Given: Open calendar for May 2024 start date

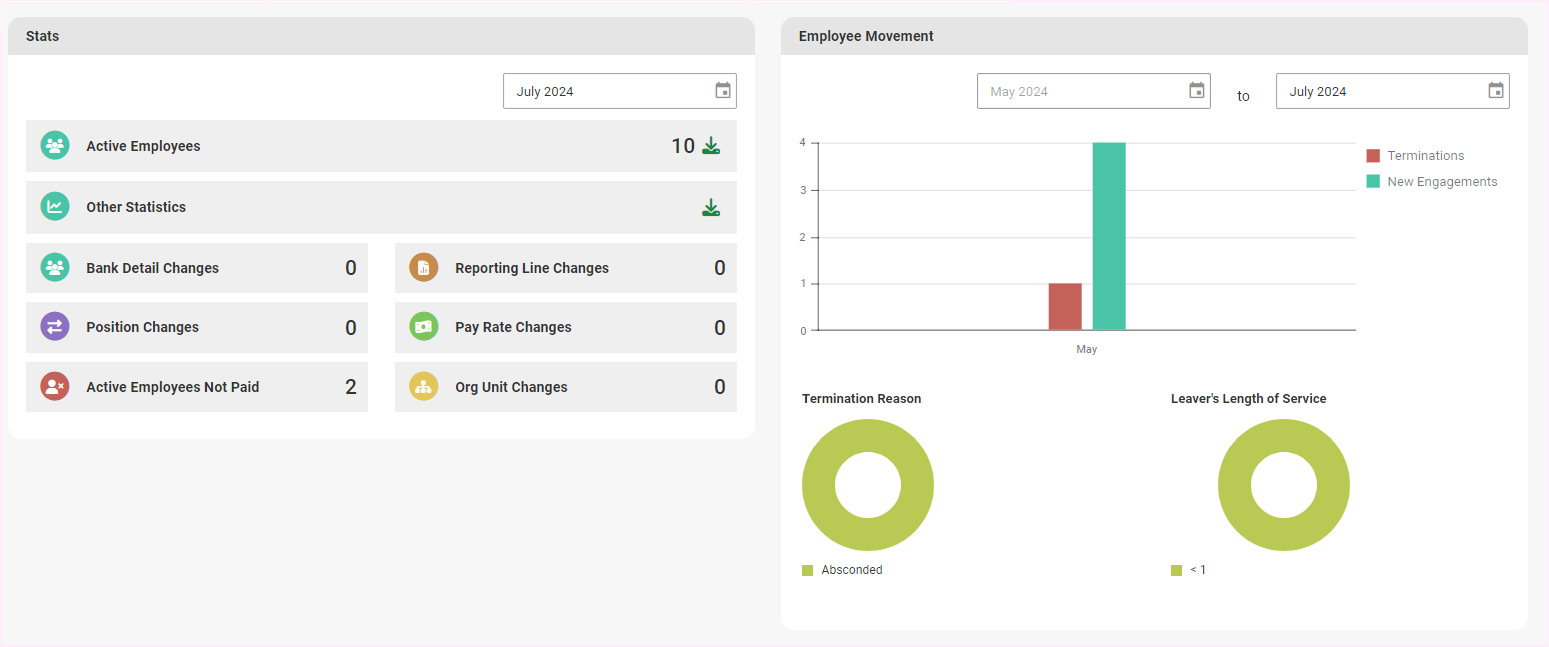Looking at the screenshot, I should [x=1196, y=91].
